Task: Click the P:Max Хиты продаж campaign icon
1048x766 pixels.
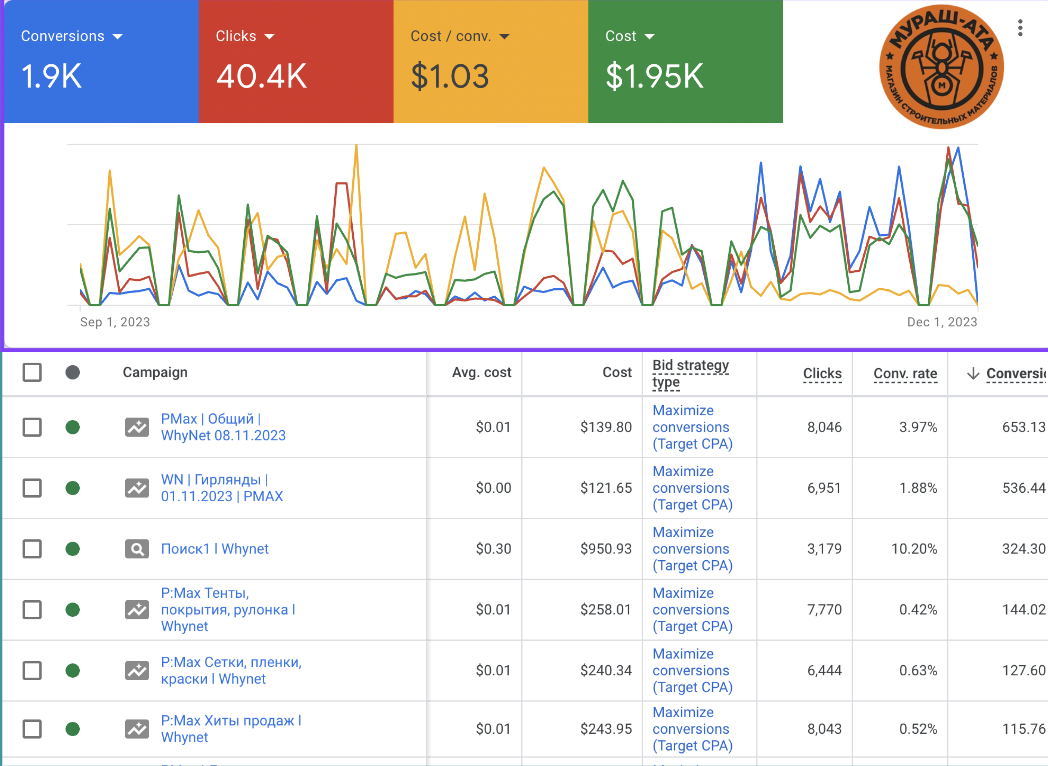Action: coord(137,729)
